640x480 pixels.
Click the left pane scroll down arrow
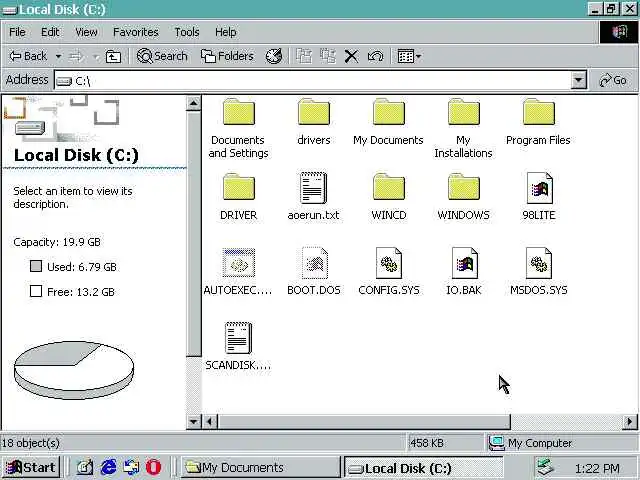pos(193,421)
